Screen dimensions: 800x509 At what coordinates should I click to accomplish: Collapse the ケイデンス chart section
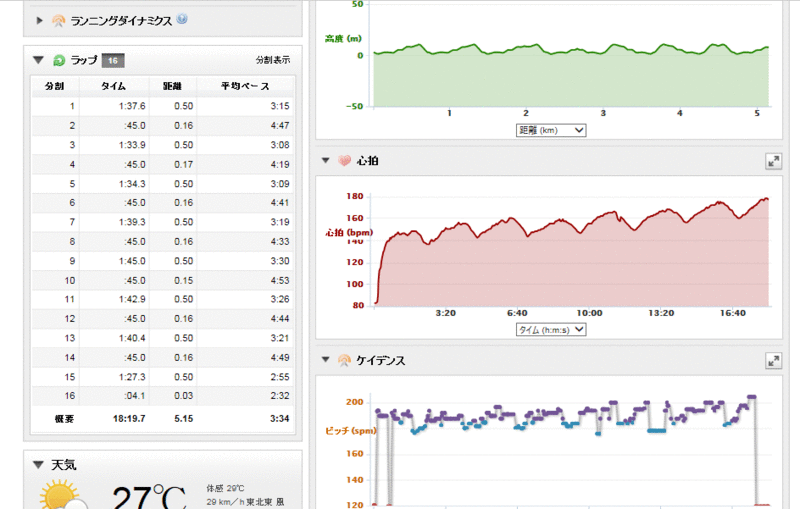pos(325,360)
